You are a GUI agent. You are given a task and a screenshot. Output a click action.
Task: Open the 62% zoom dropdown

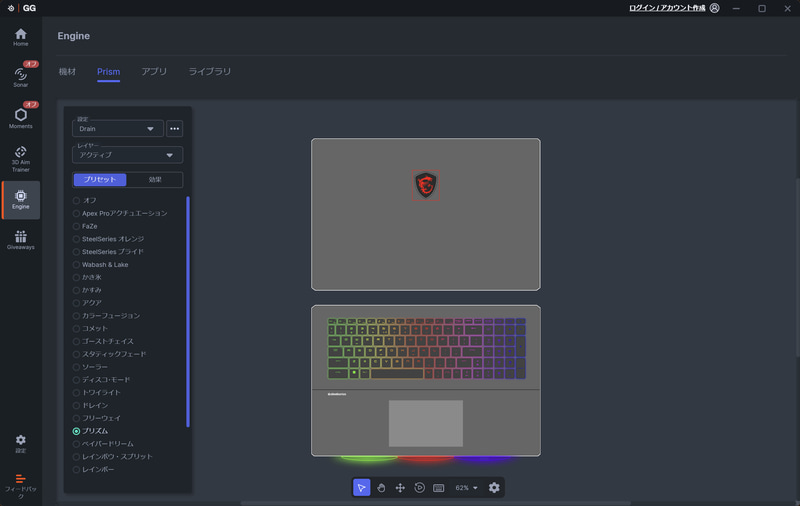466,488
